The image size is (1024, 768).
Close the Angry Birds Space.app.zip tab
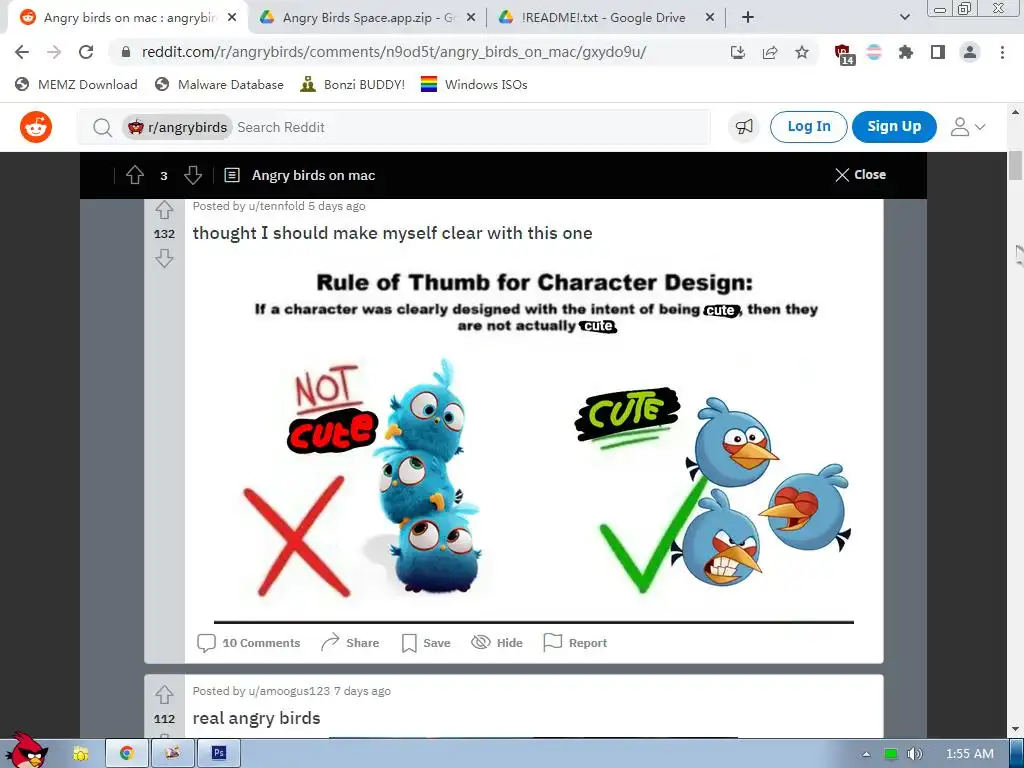(x=471, y=18)
